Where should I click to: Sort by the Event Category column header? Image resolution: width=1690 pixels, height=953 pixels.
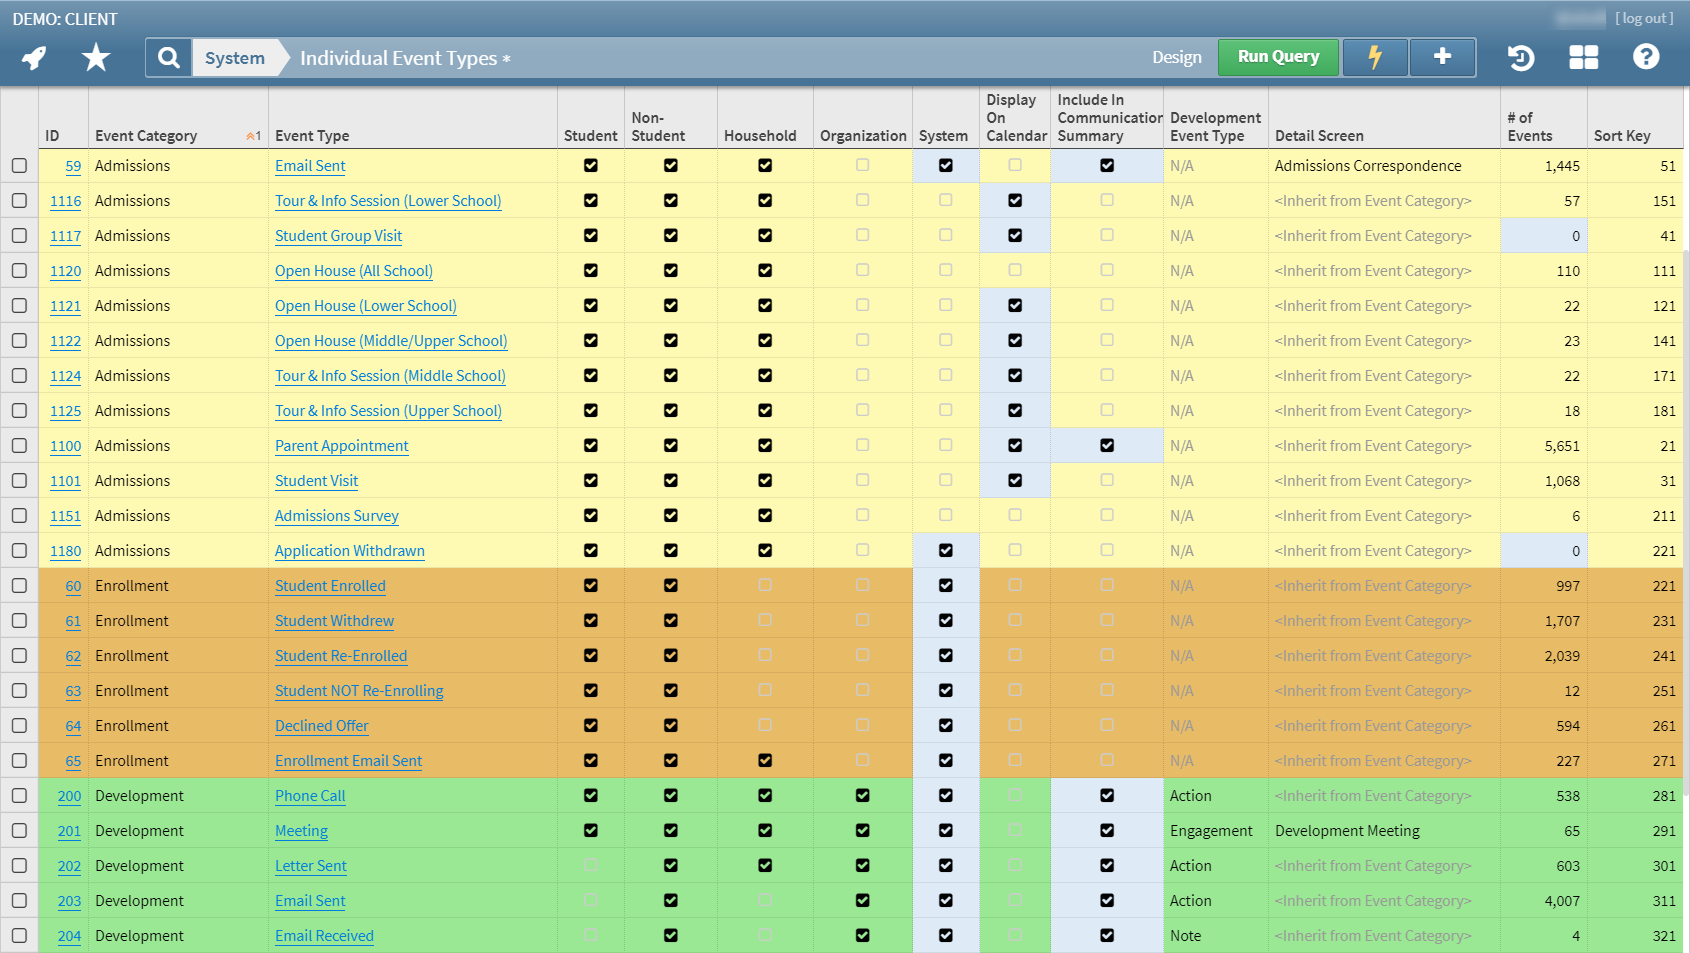pyautogui.click(x=146, y=136)
